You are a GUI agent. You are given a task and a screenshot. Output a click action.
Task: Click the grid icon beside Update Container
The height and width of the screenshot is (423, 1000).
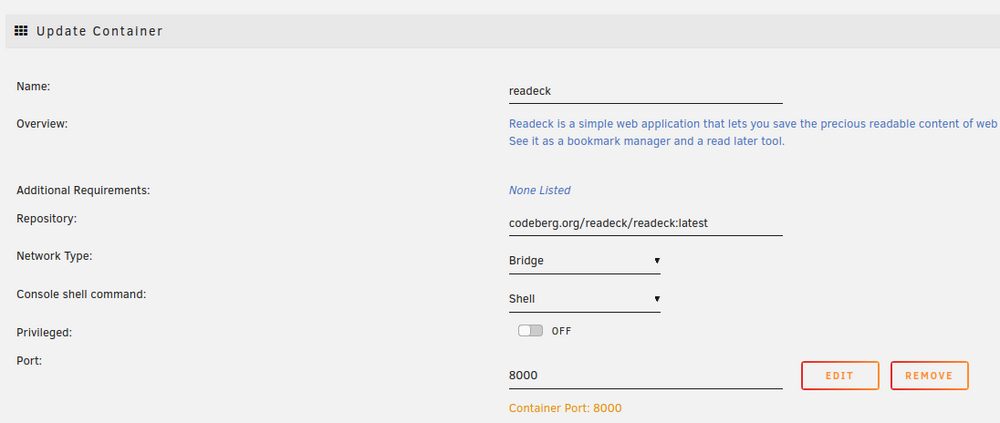[21, 31]
